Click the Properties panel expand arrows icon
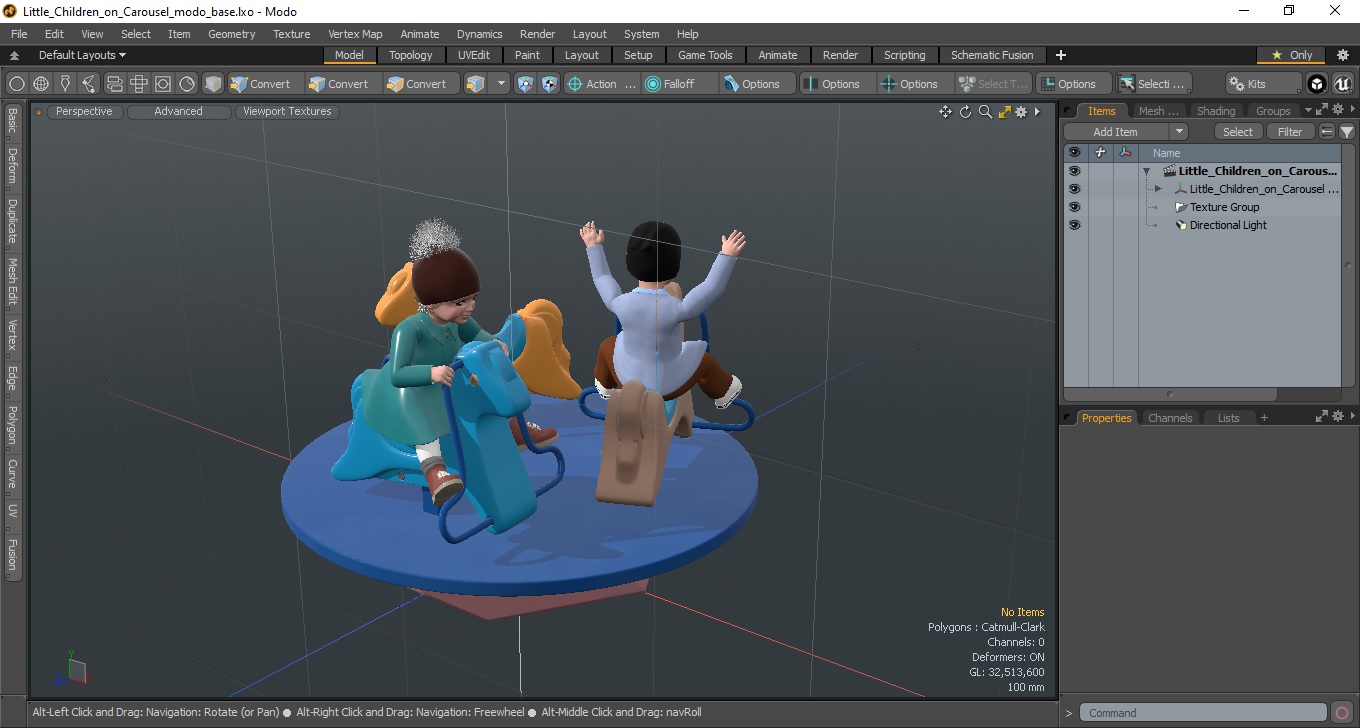This screenshot has height=728, width=1360. [x=1321, y=417]
